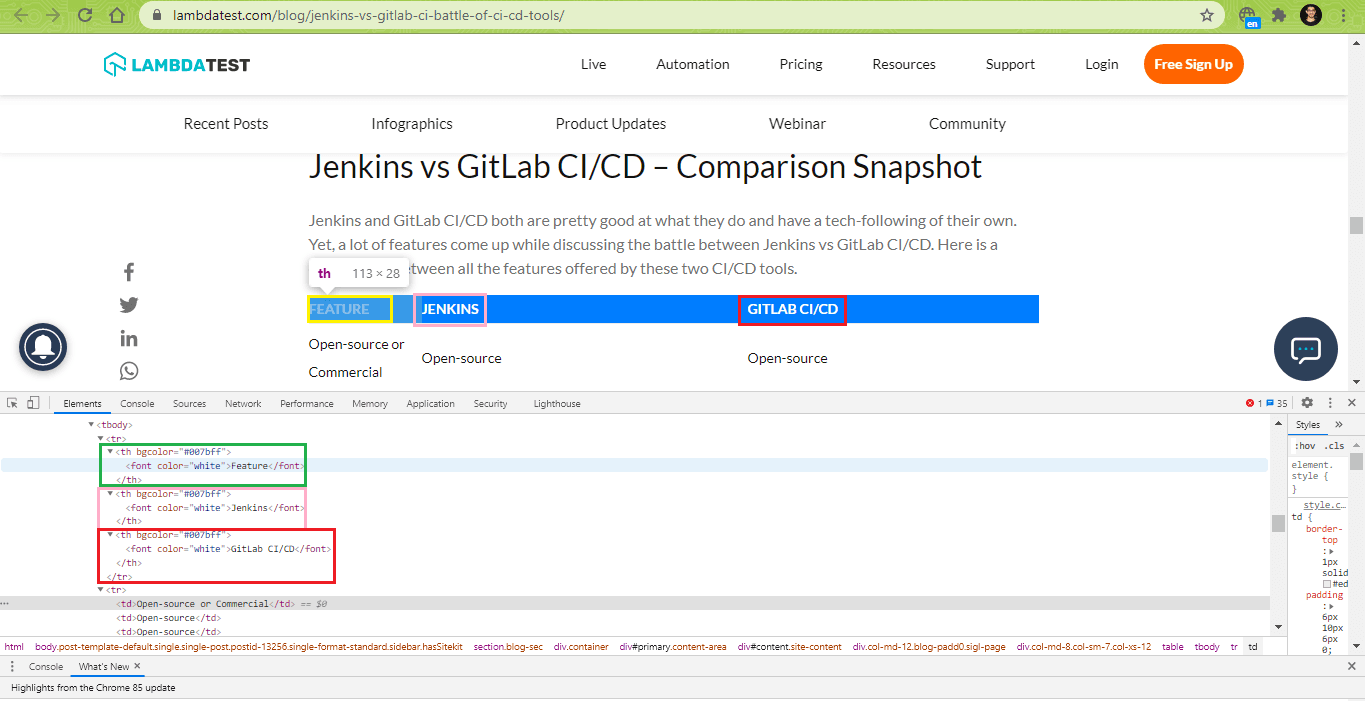Select tbody in the breadcrumb
Image resolution: width=1365 pixels, height=701 pixels.
point(1207,647)
